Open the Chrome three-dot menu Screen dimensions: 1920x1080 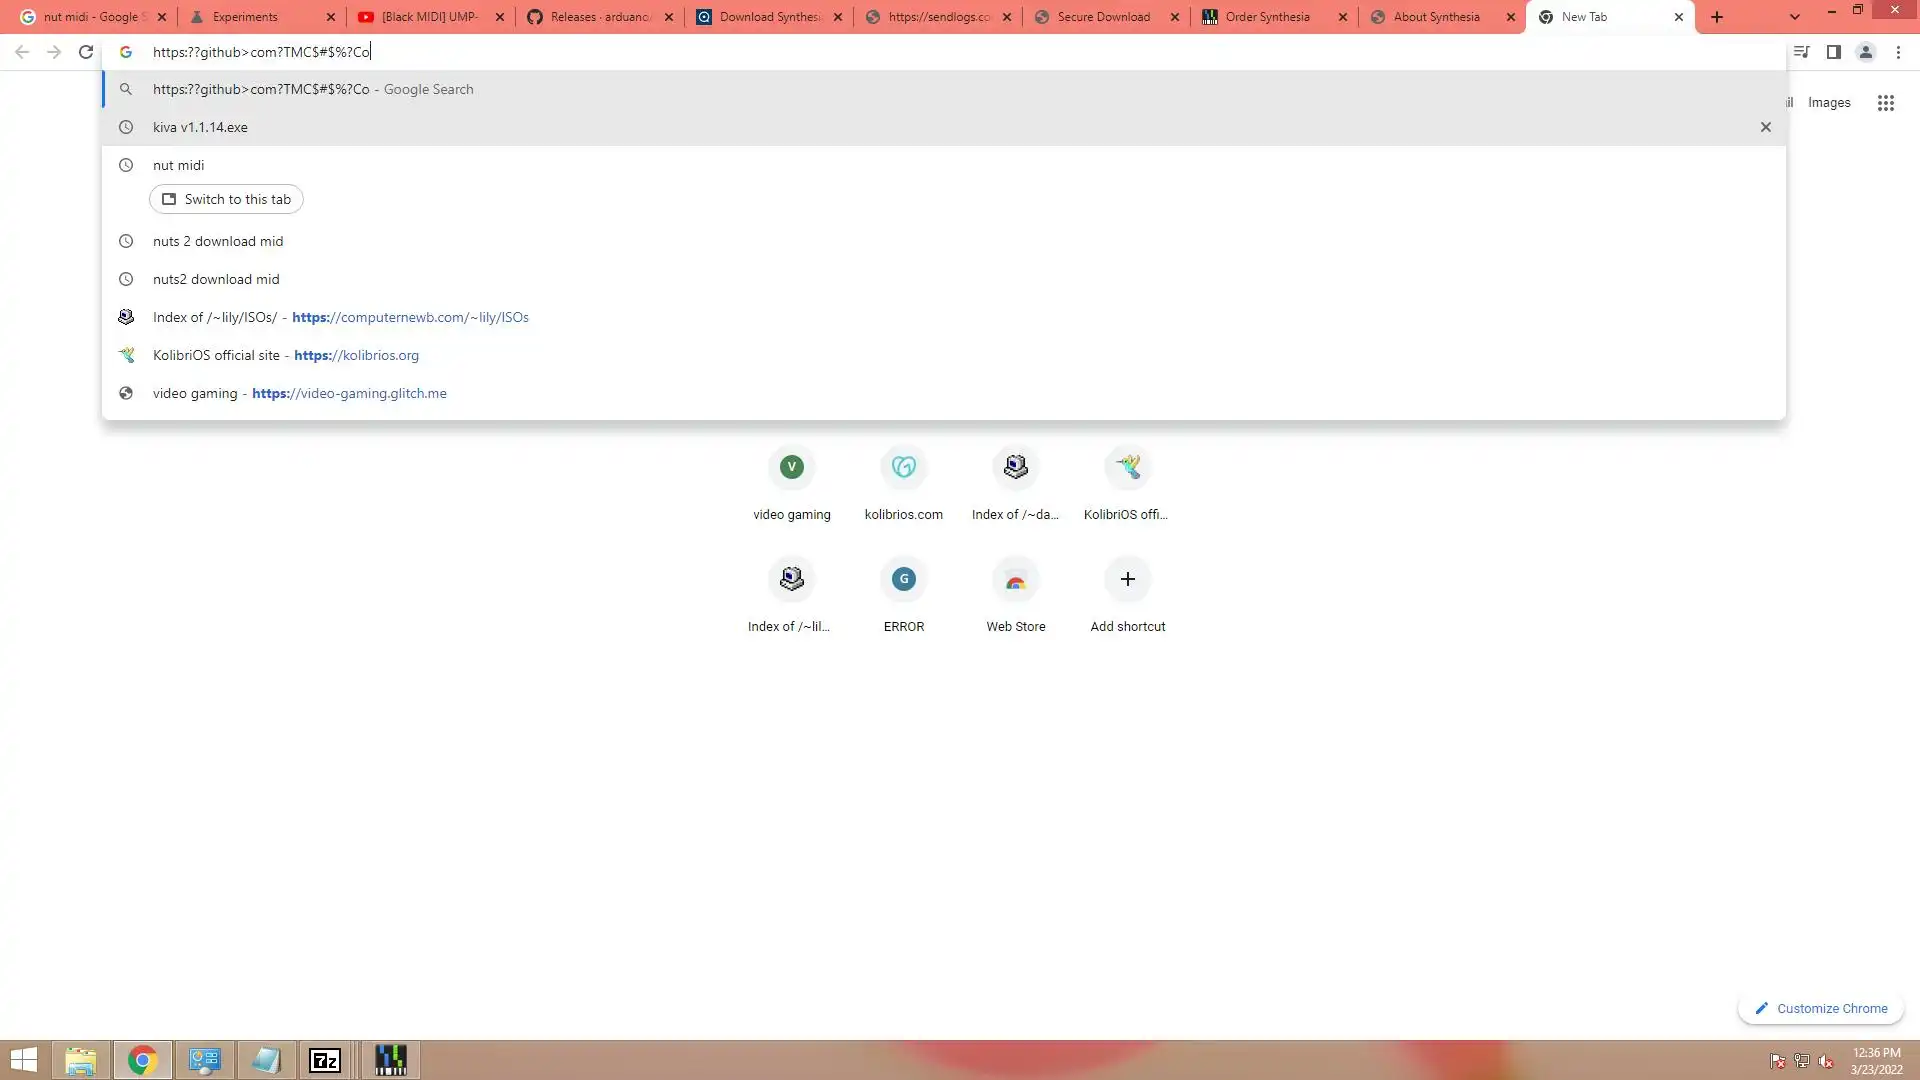1898,52
